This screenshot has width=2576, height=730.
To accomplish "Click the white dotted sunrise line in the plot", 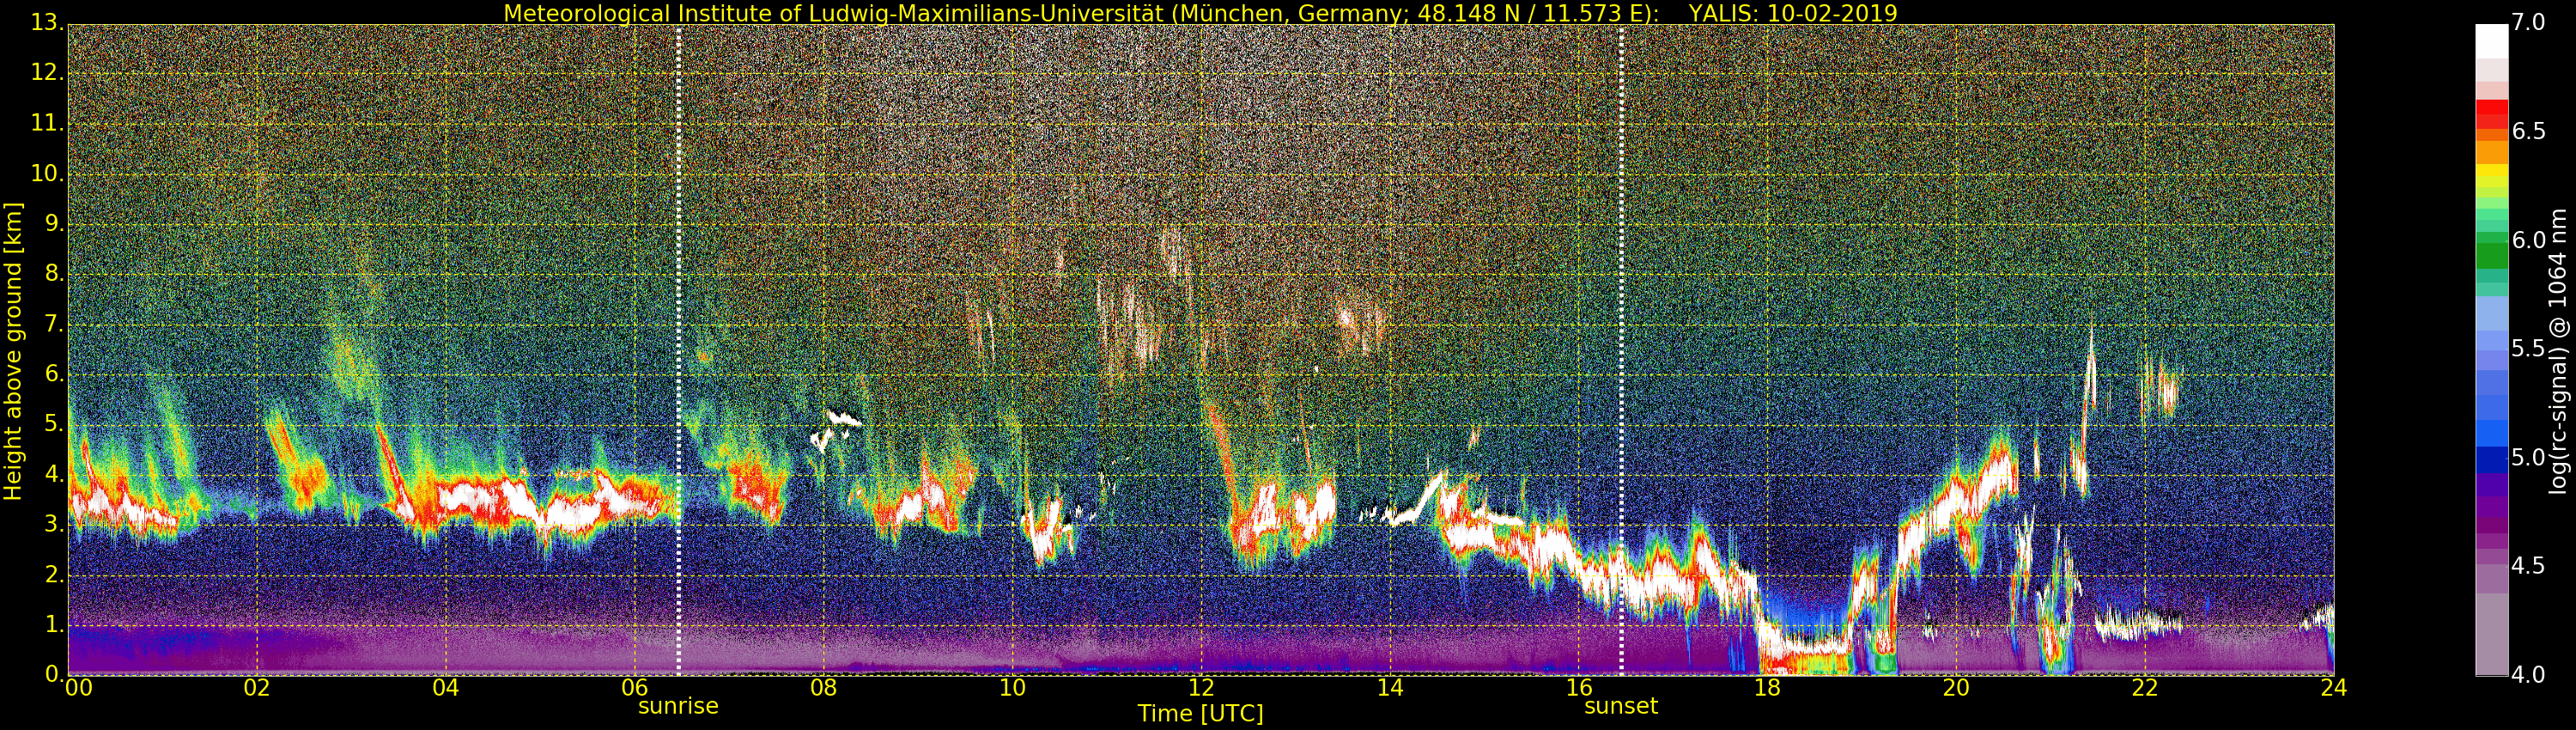I will (x=679, y=350).
